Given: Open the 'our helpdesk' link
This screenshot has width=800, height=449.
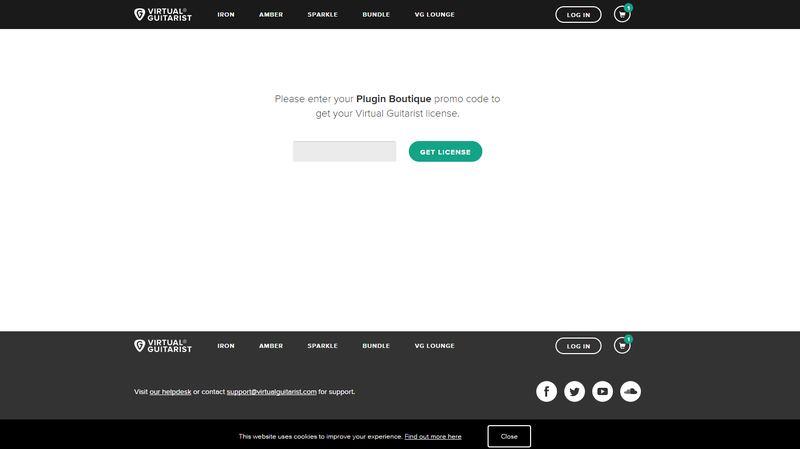Looking at the screenshot, I should tap(170, 392).
